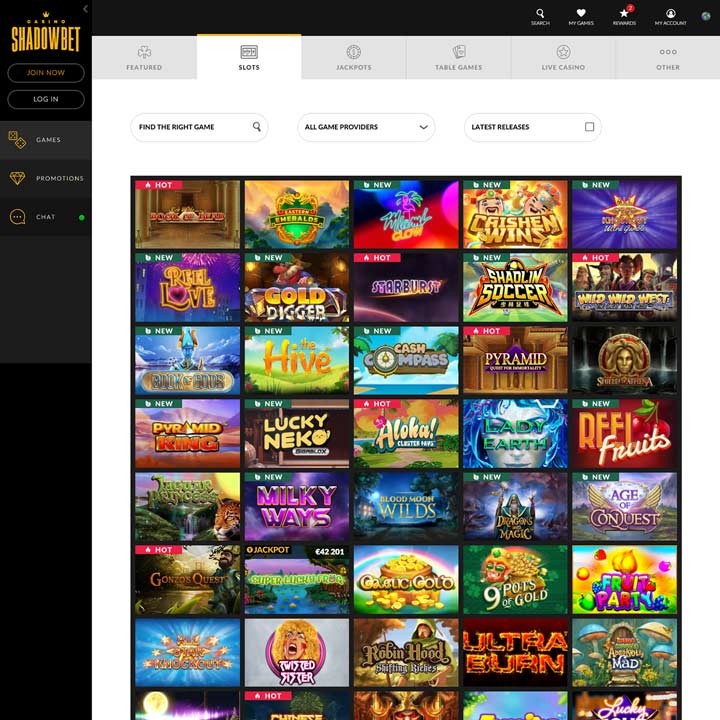Open the Milky Ways game

[x=297, y=506]
